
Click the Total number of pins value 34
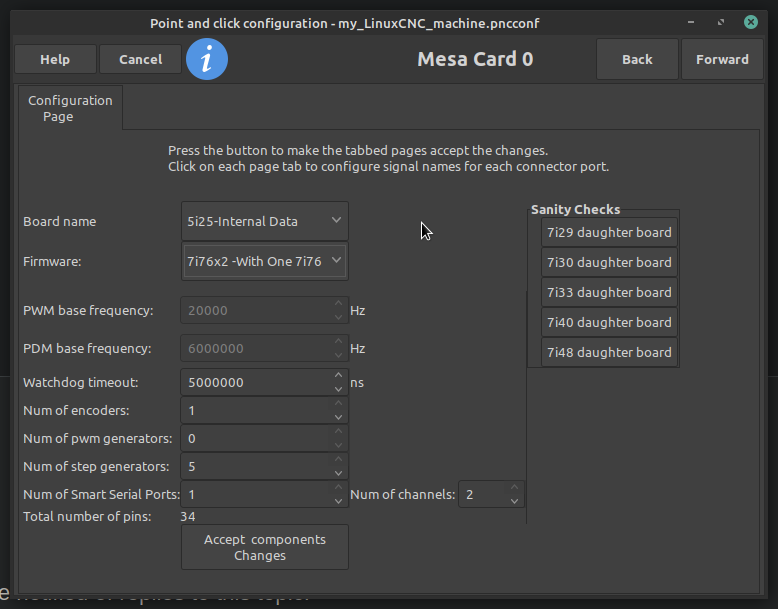point(188,516)
